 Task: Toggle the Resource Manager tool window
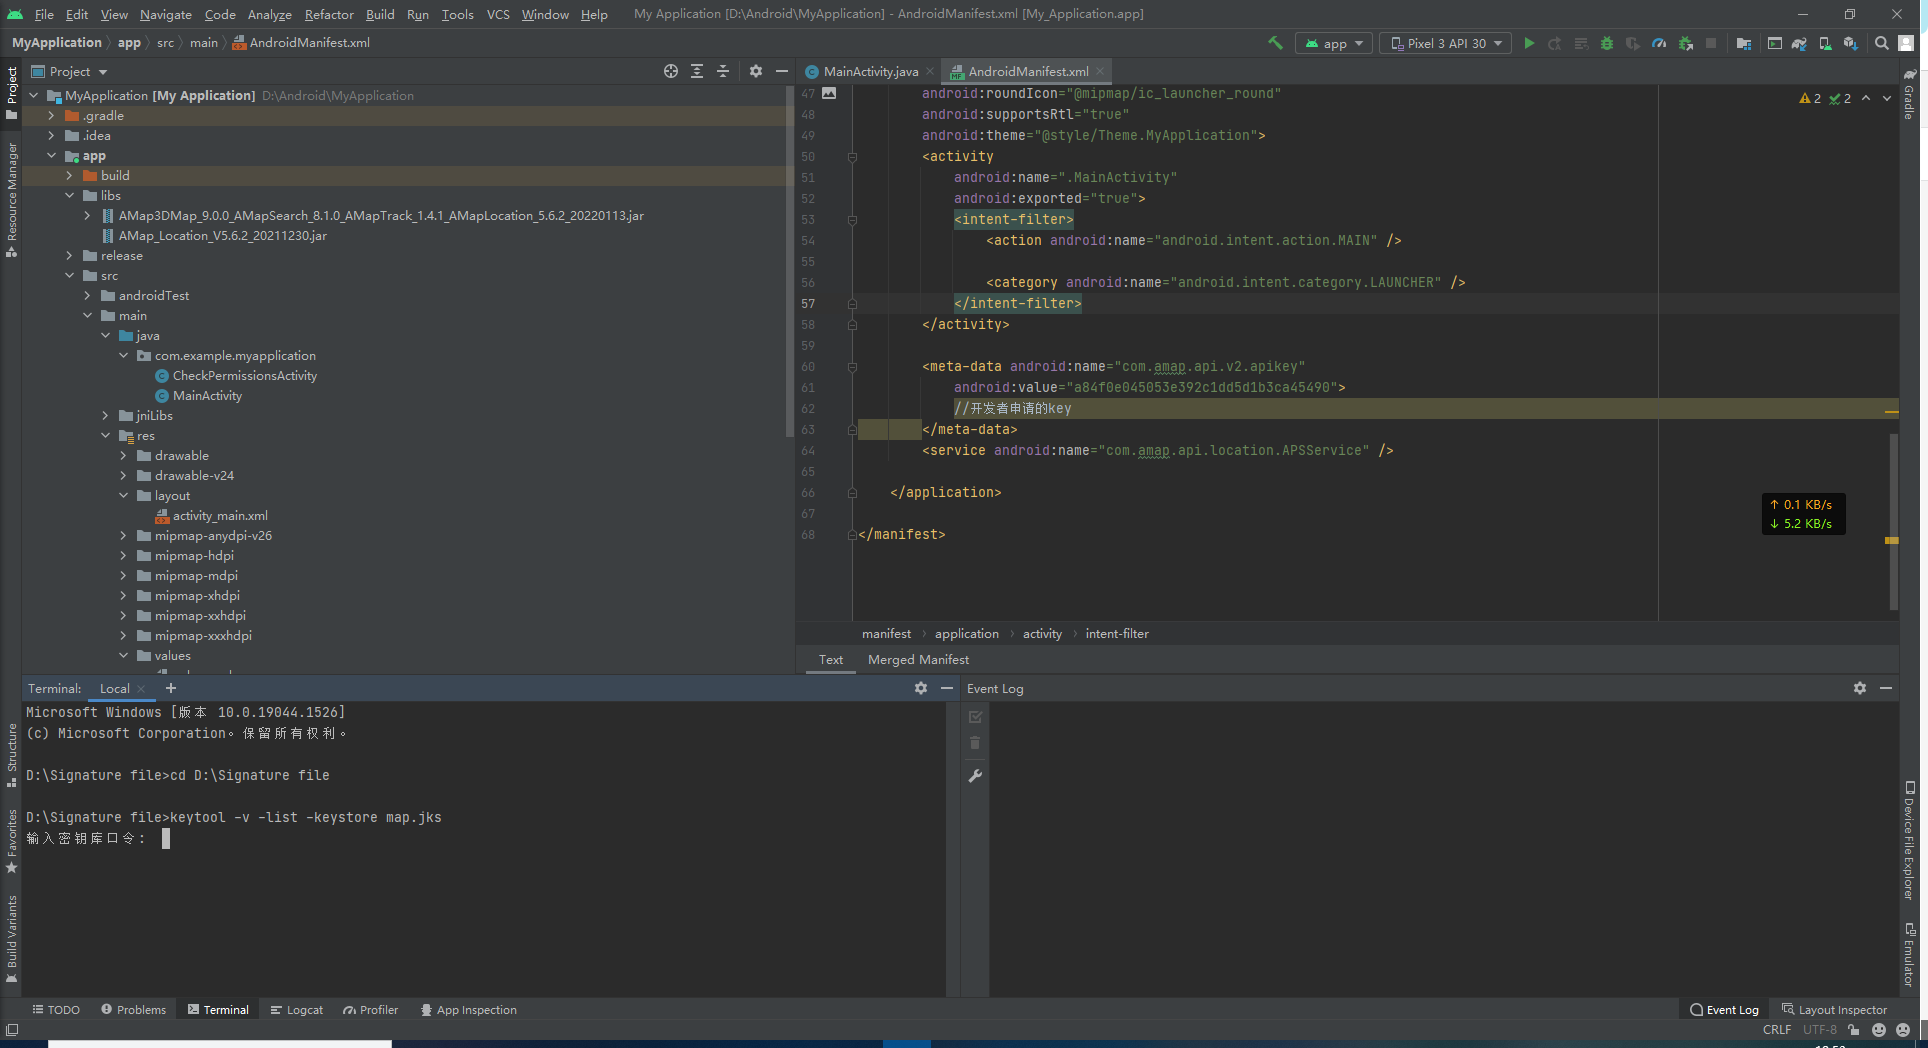[x=12, y=200]
